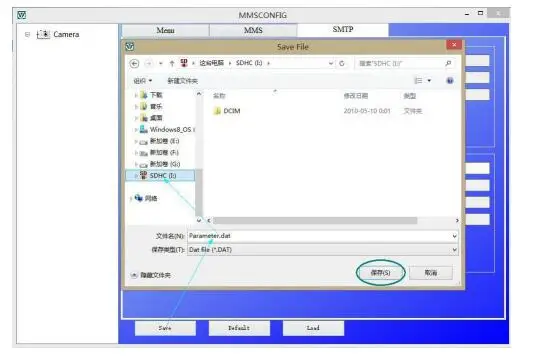Click the Back arrow in Save File dialog
The width and height of the screenshot is (537, 361).
pyautogui.click(x=134, y=63)
